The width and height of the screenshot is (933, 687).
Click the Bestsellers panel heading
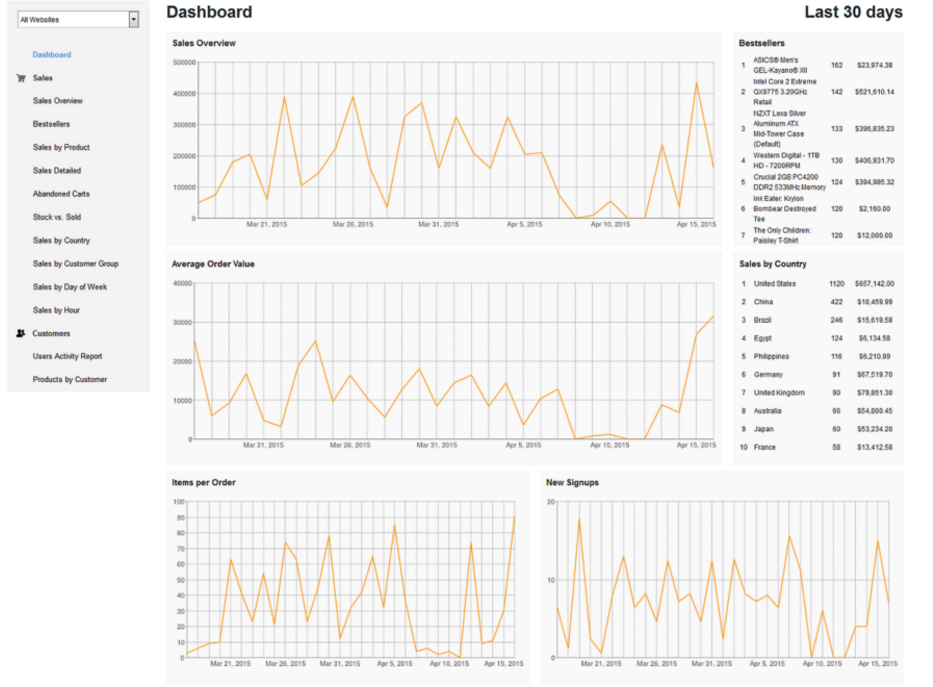coord(762,43)
